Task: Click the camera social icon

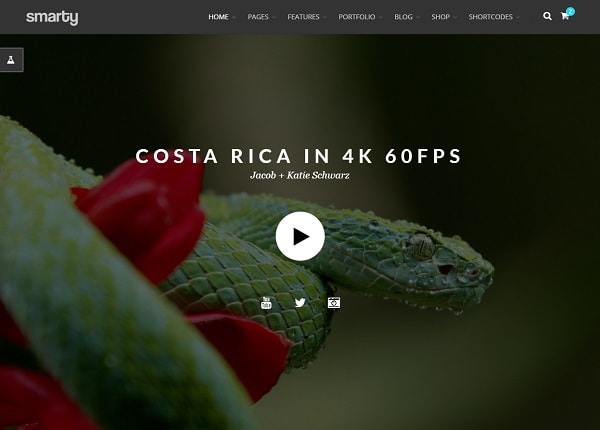Action: (334, 303)
